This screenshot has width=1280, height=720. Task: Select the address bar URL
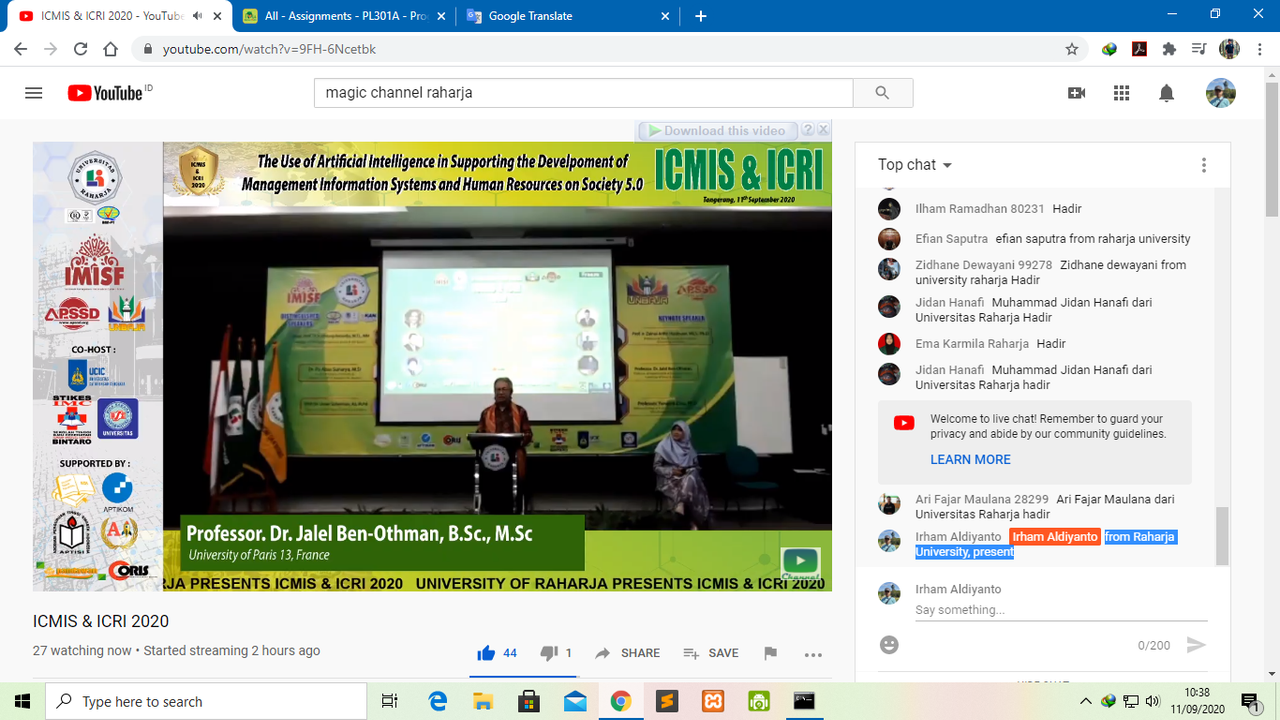[x=269, y=49]
